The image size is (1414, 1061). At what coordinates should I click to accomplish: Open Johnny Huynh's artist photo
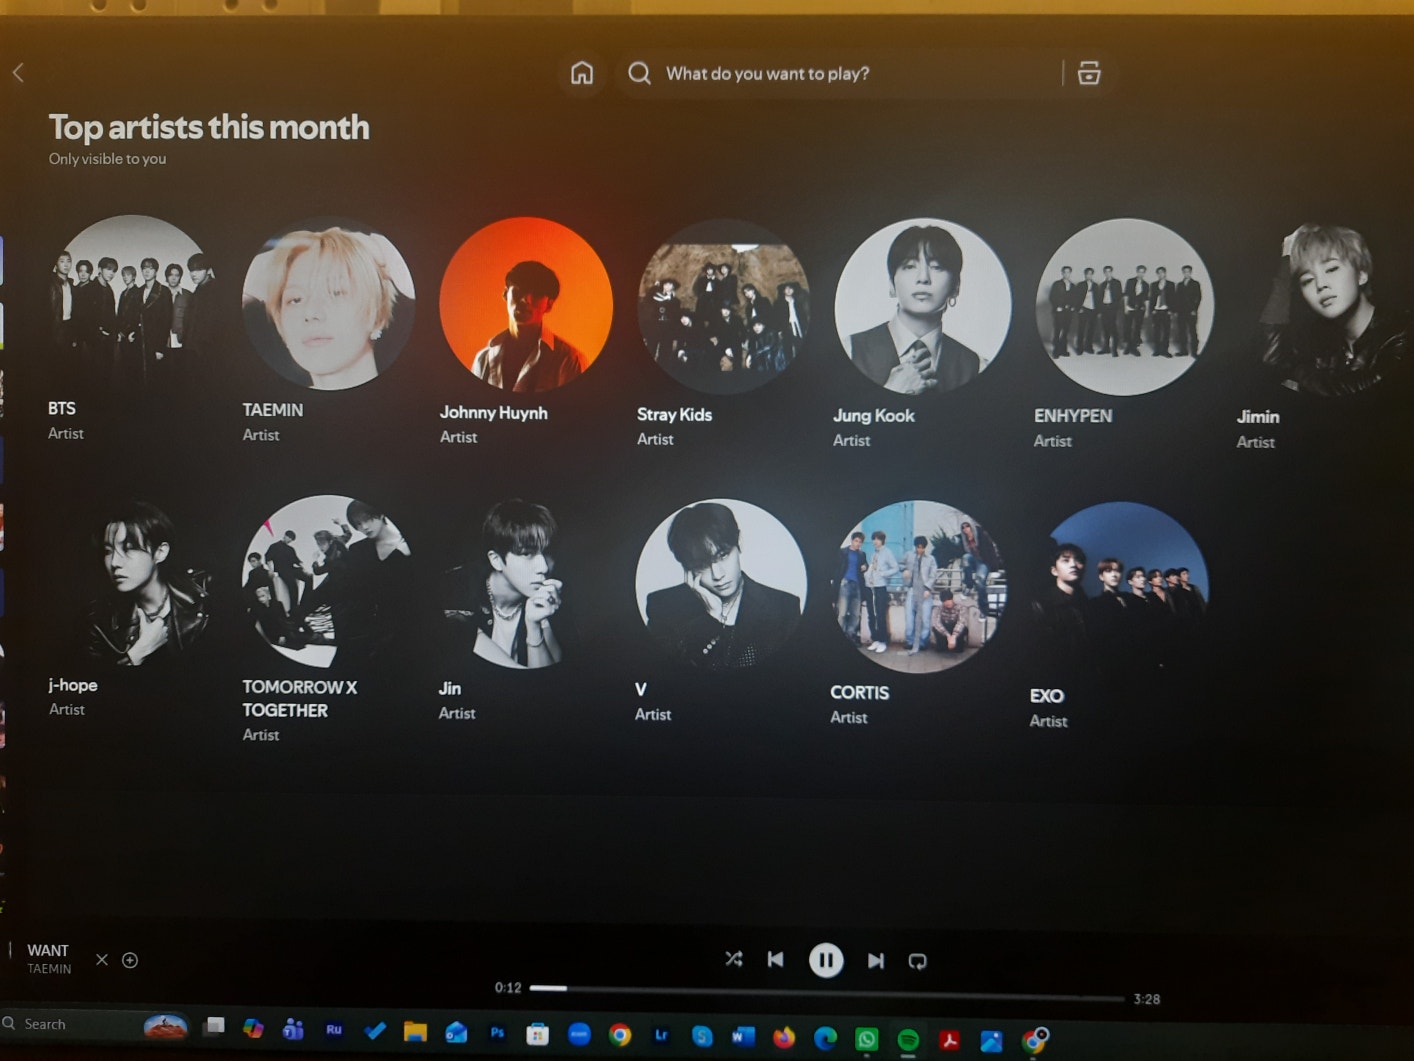526,304
